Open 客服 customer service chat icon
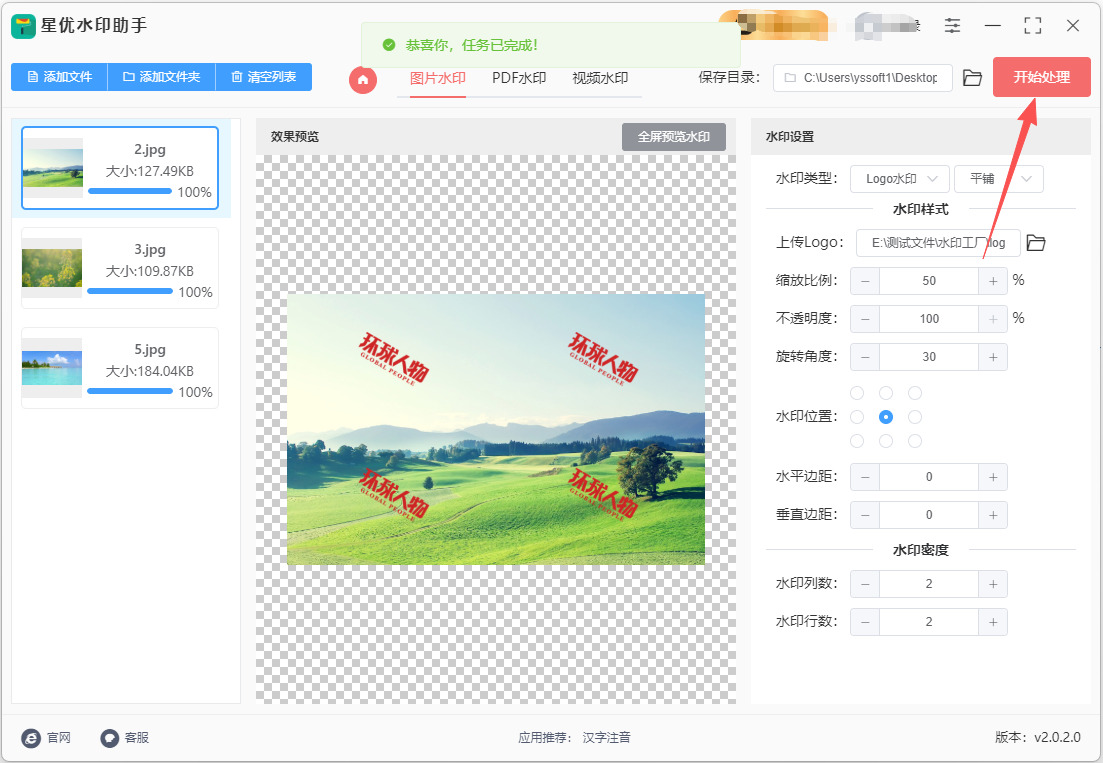This screenshot has height=763, width=1103. [x=110, y=737]
